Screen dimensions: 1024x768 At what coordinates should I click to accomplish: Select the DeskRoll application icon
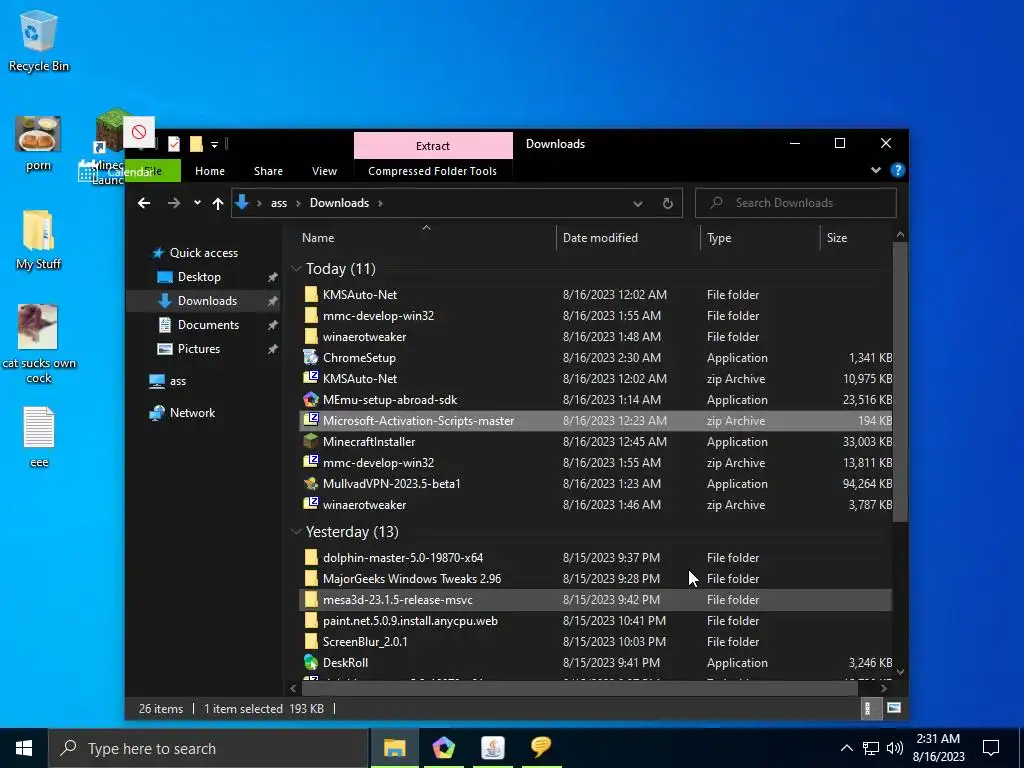pos(311,662)
